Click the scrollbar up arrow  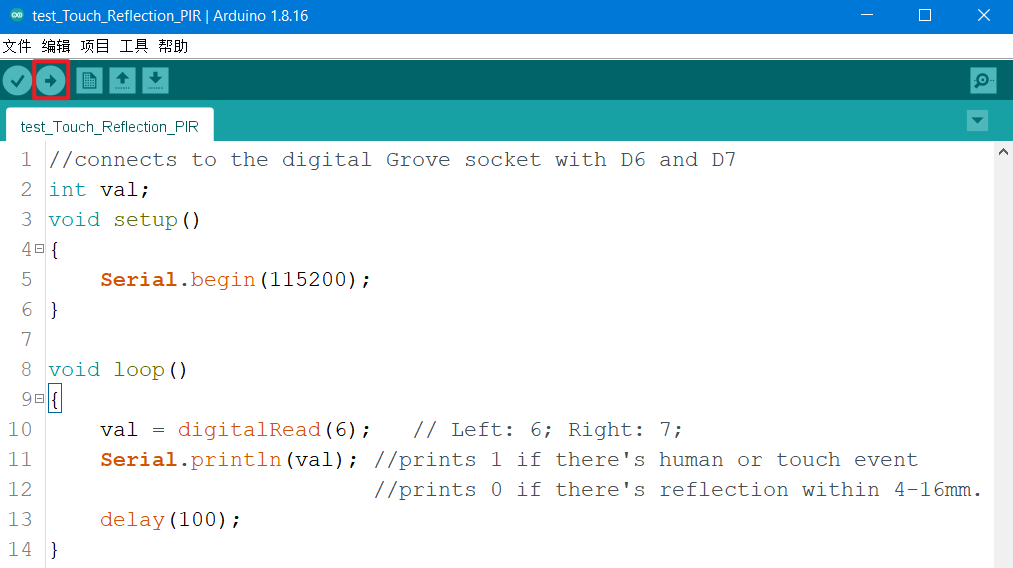pos(1003,151)
